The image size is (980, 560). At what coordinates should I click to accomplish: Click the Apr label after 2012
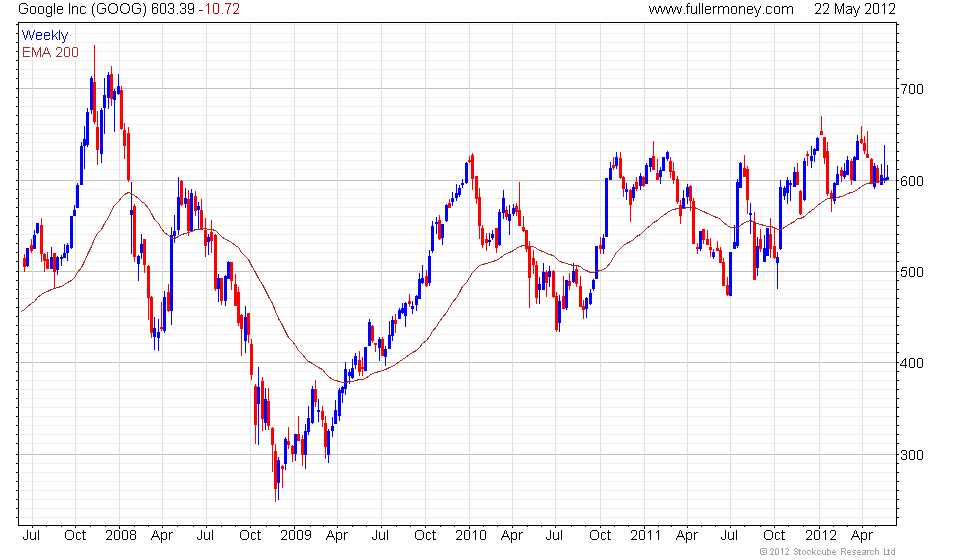click(862, 536)
